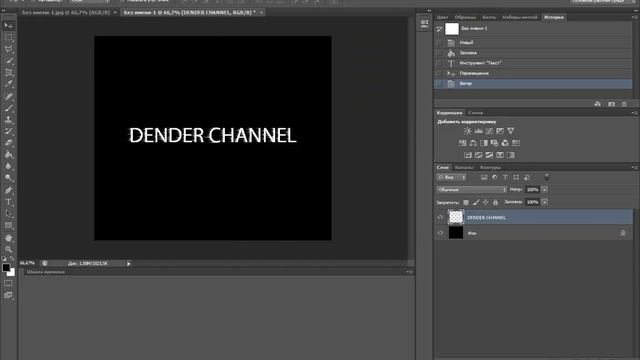Add Curves adjustment
Image resolution: width=640 pixels, height=360 pixels.
point(489,131)
